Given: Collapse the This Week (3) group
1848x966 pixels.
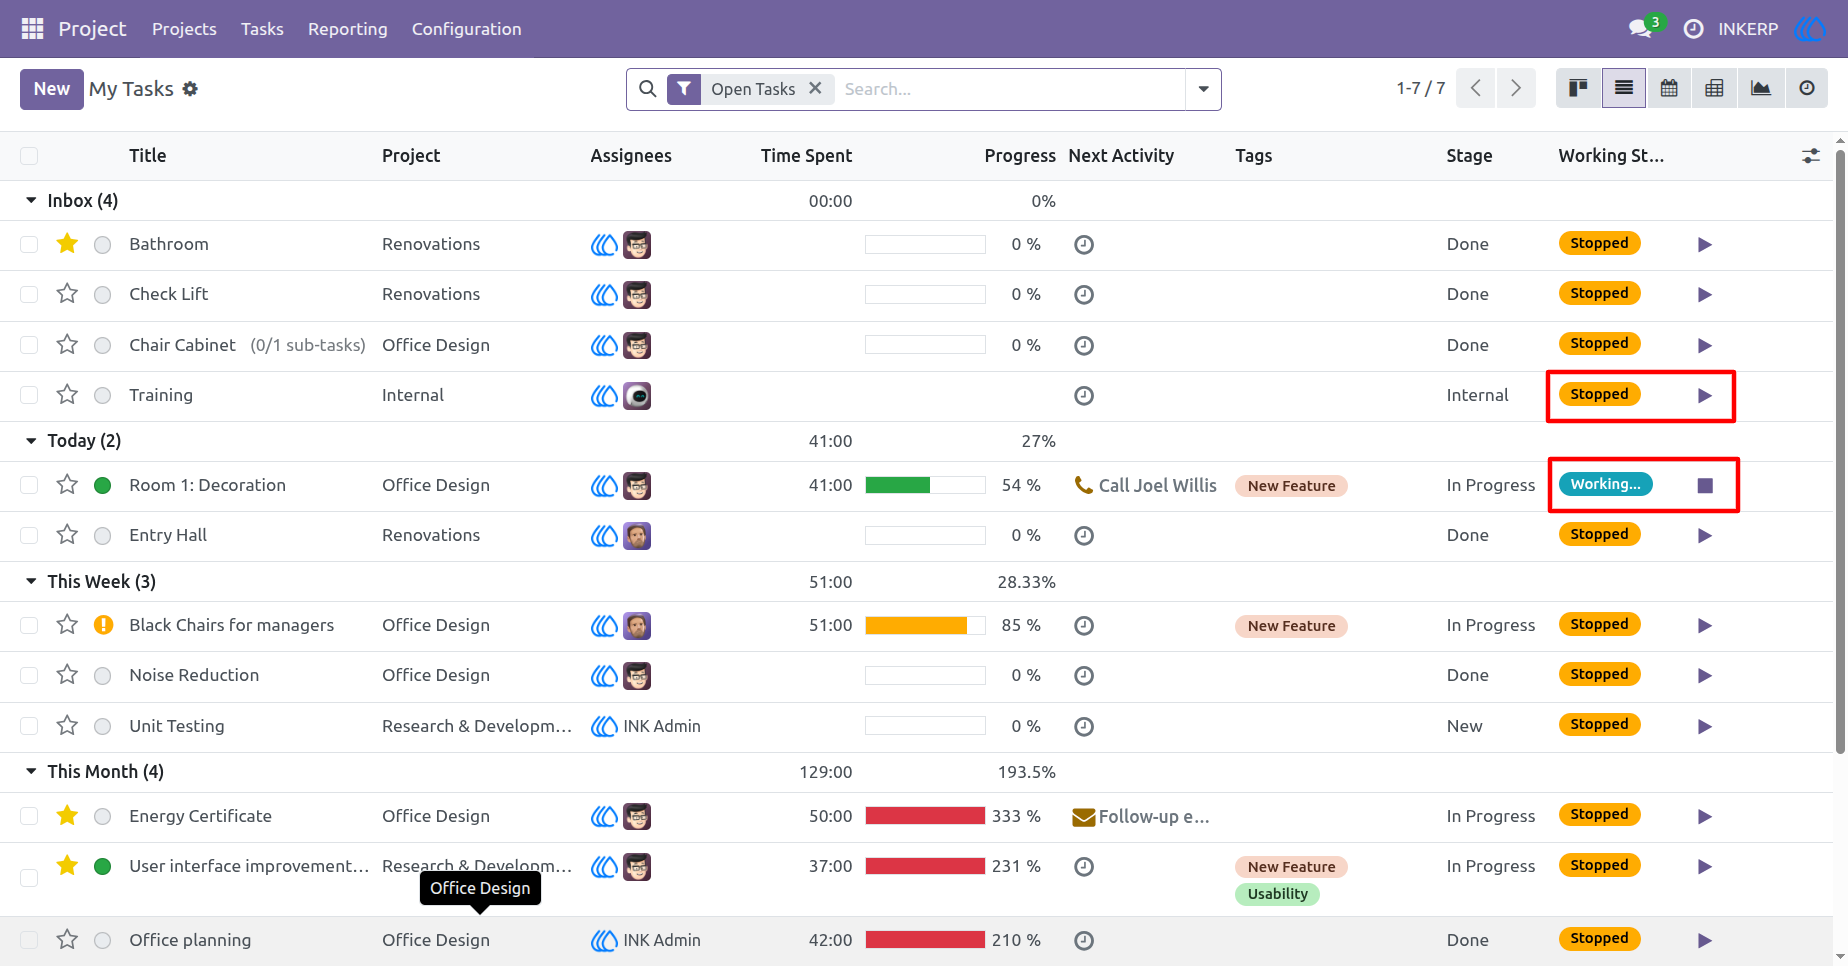Looking at the screenshot, I should 31,582.
